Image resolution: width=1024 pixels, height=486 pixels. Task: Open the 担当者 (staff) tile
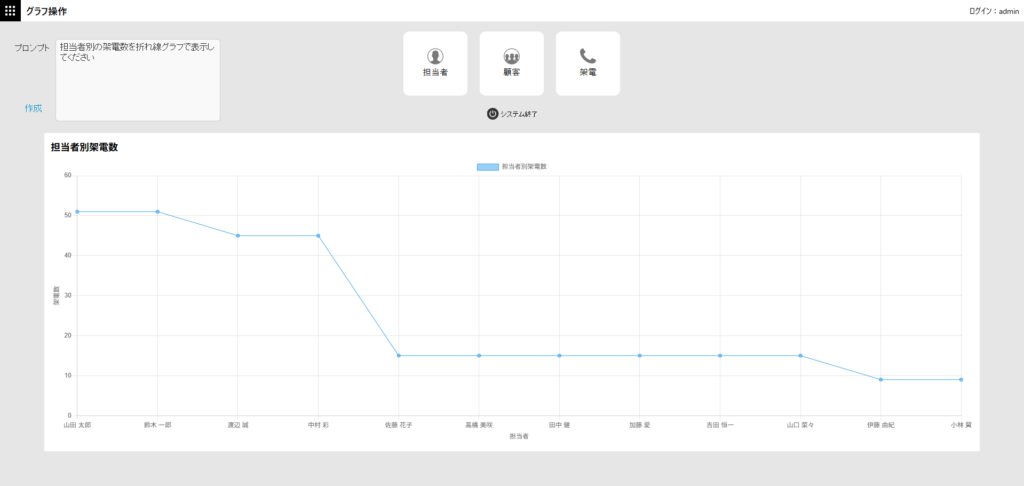(x=435, y=63)
